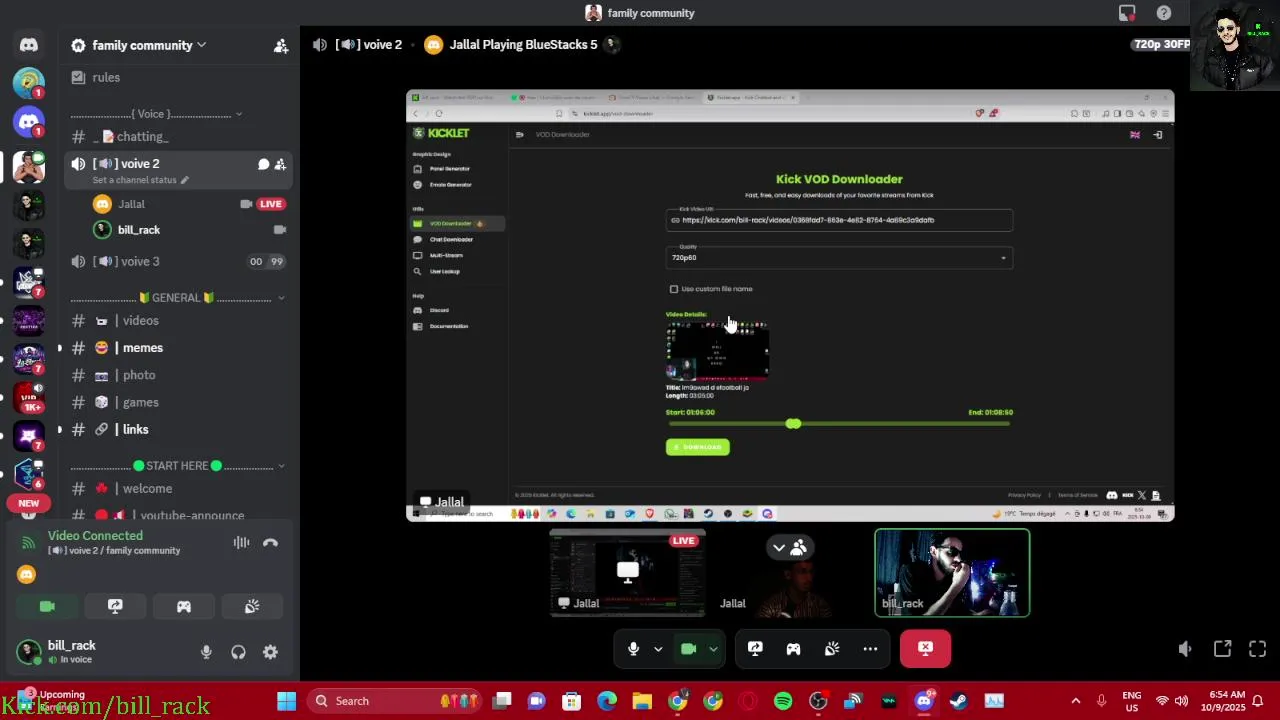Image resolution: width=1280 pixels, height=720 pixels.
Task: Launch activities from the call bar
Action: coord(793,649)
